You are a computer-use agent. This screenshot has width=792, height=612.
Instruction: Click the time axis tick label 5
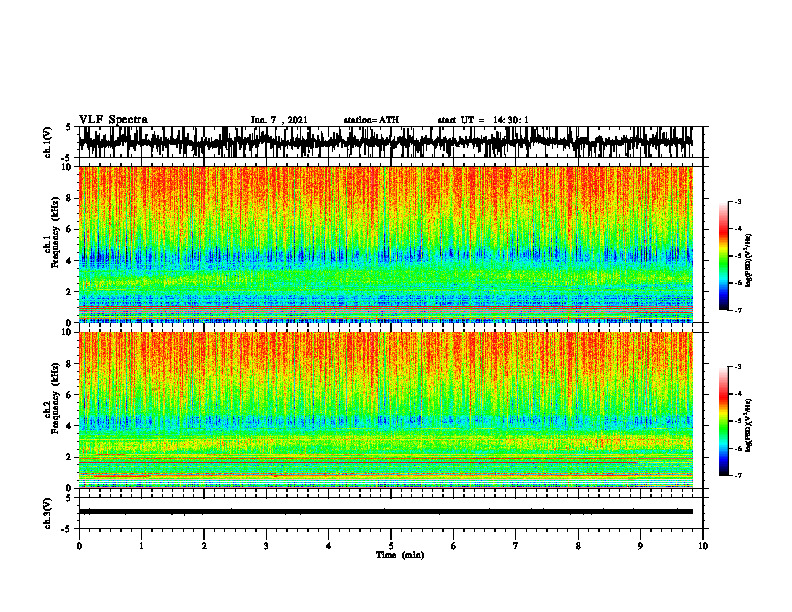391,546
